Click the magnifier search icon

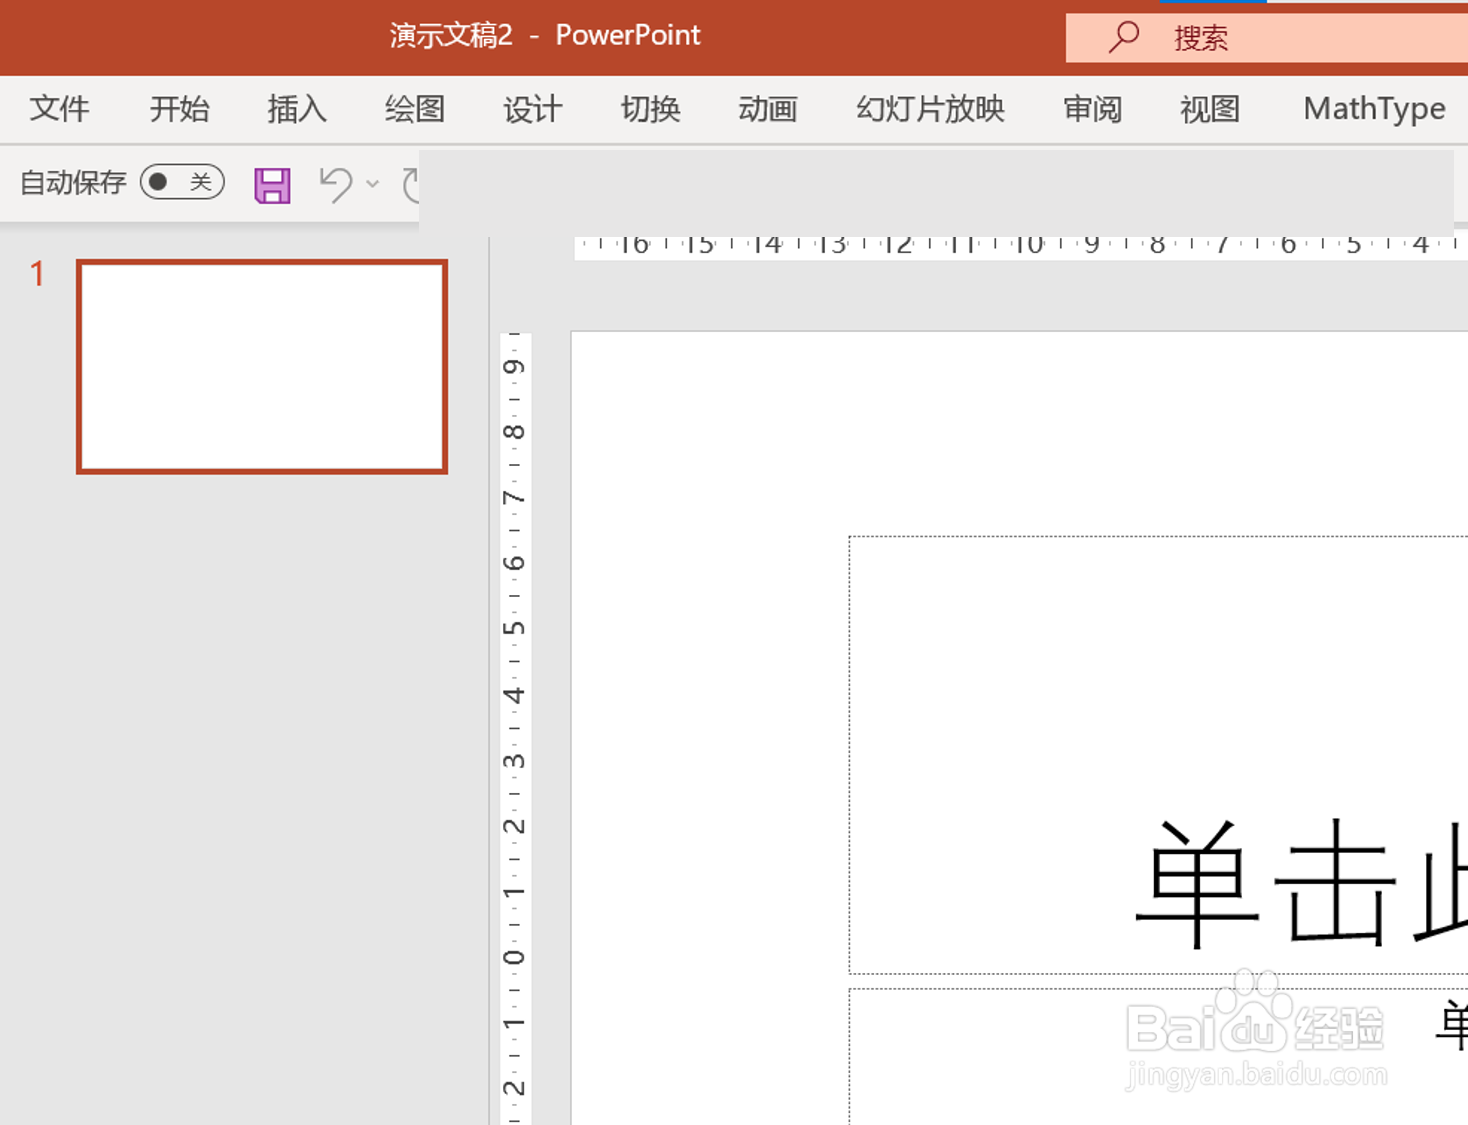click(1124, 37)
